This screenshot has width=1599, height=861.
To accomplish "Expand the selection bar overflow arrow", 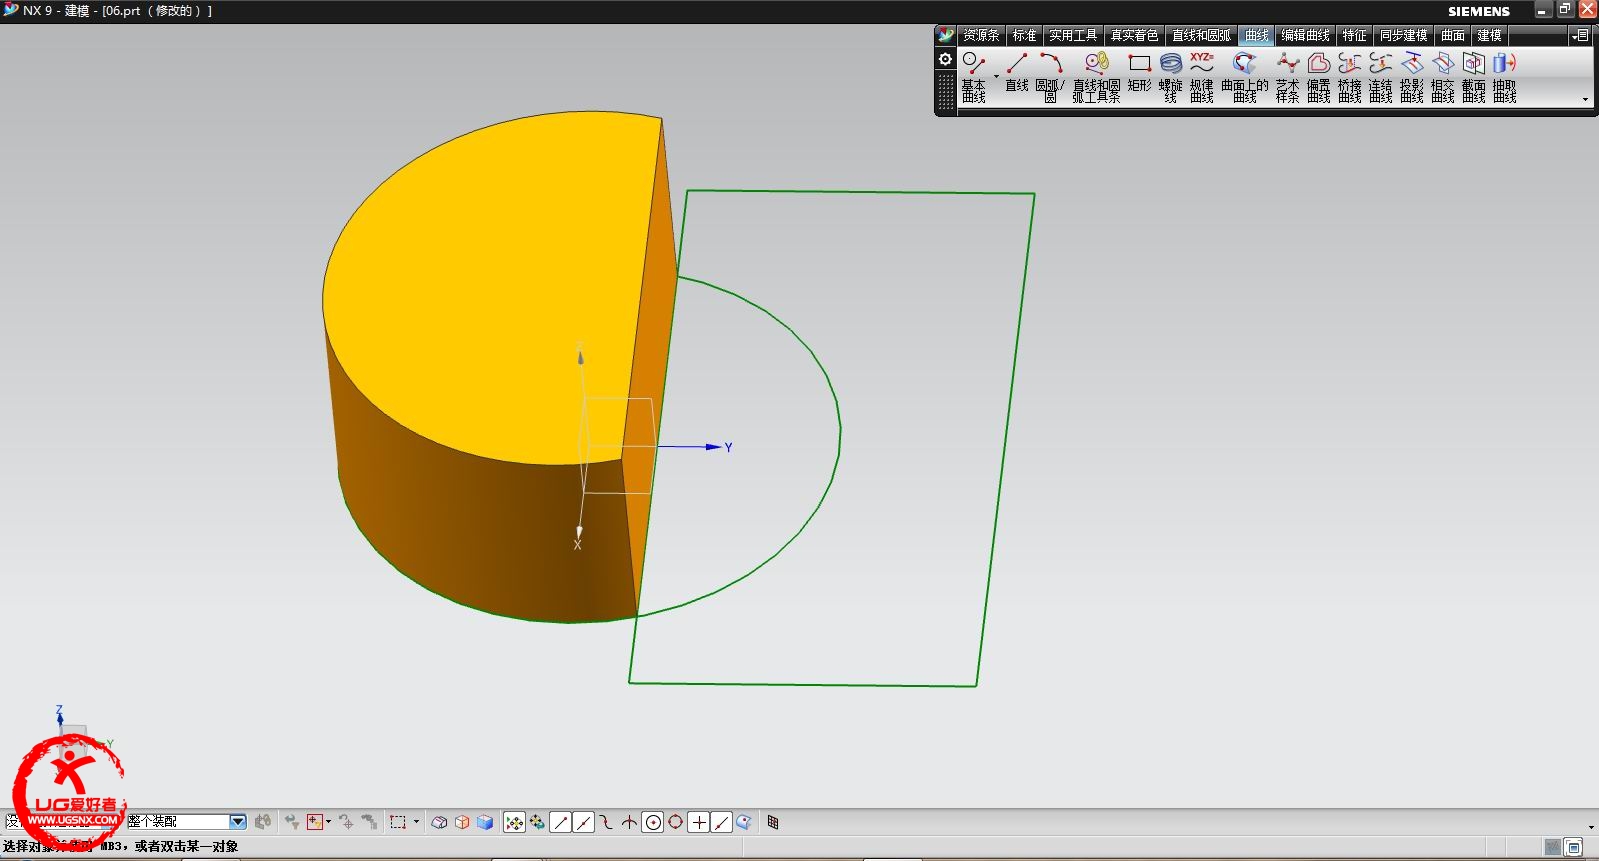I will tap(1591, 827).
